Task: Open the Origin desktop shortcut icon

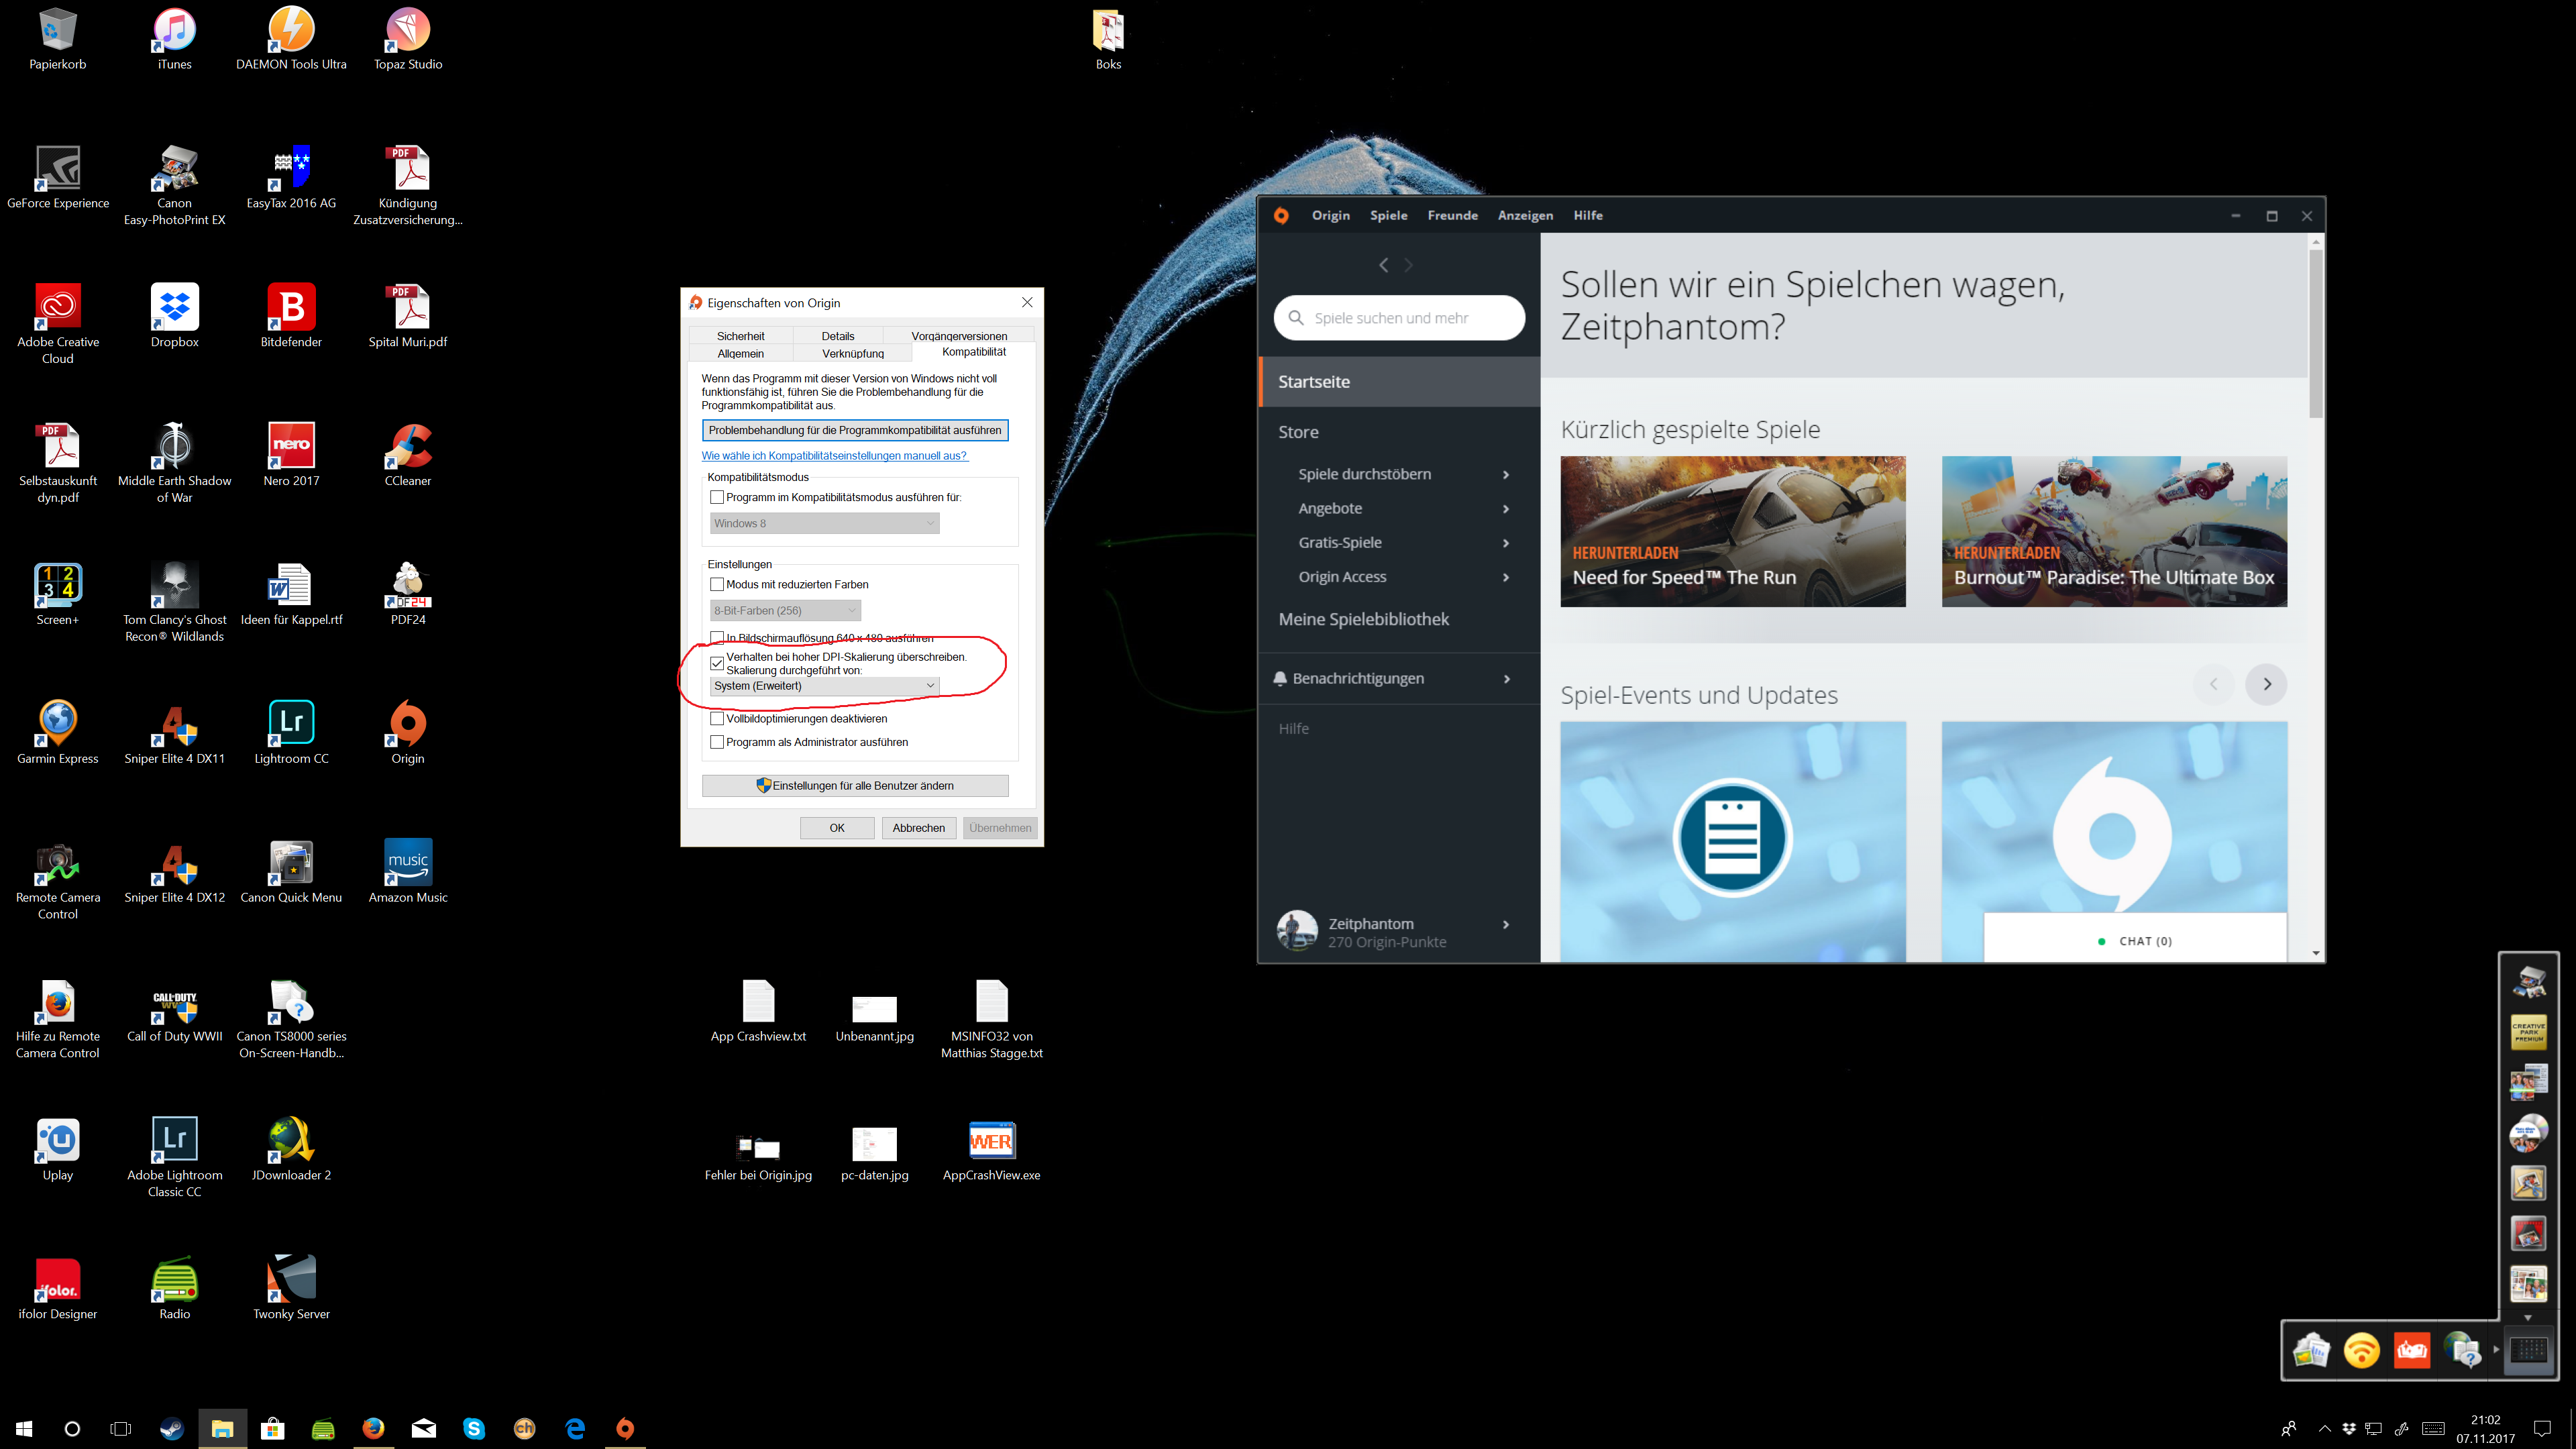Action: 407,724
